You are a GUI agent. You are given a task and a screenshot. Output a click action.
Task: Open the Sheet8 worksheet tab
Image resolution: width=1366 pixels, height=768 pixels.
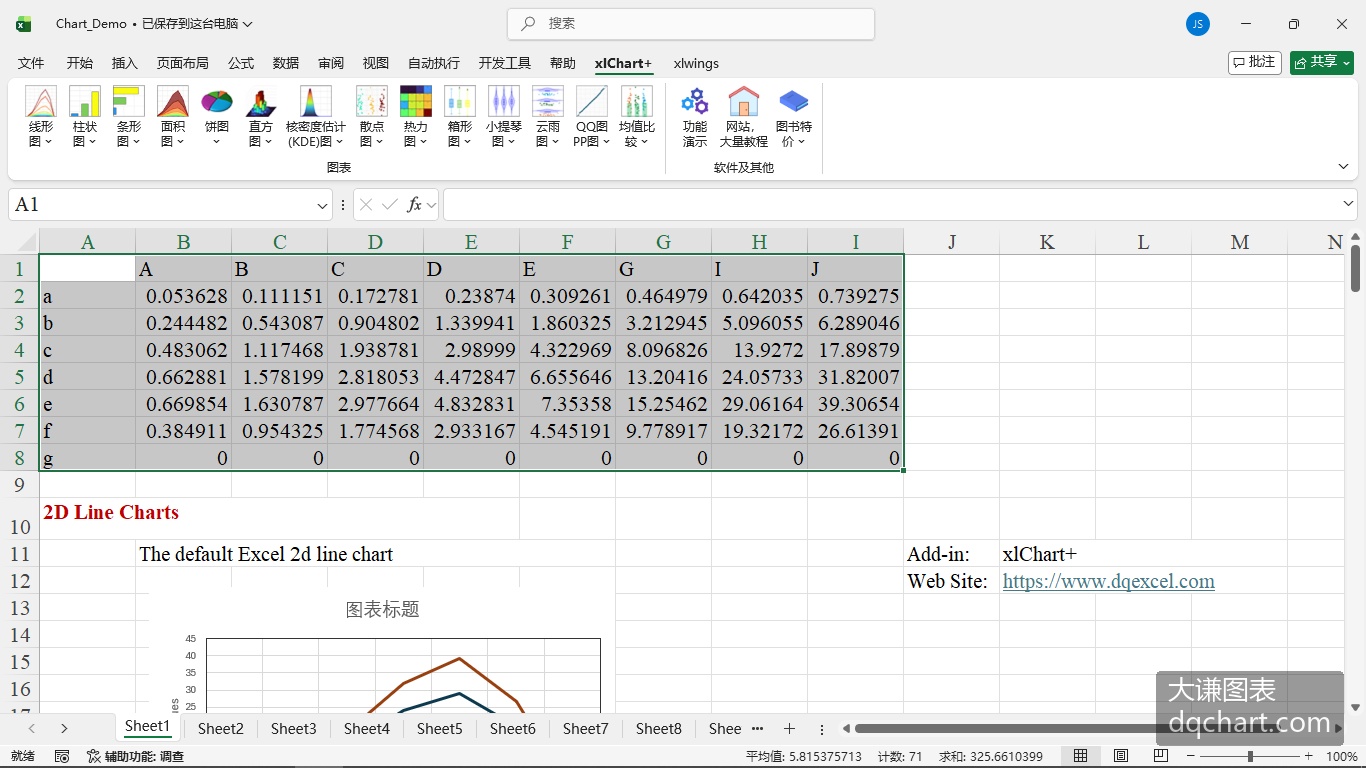click(x=658, y=729)
